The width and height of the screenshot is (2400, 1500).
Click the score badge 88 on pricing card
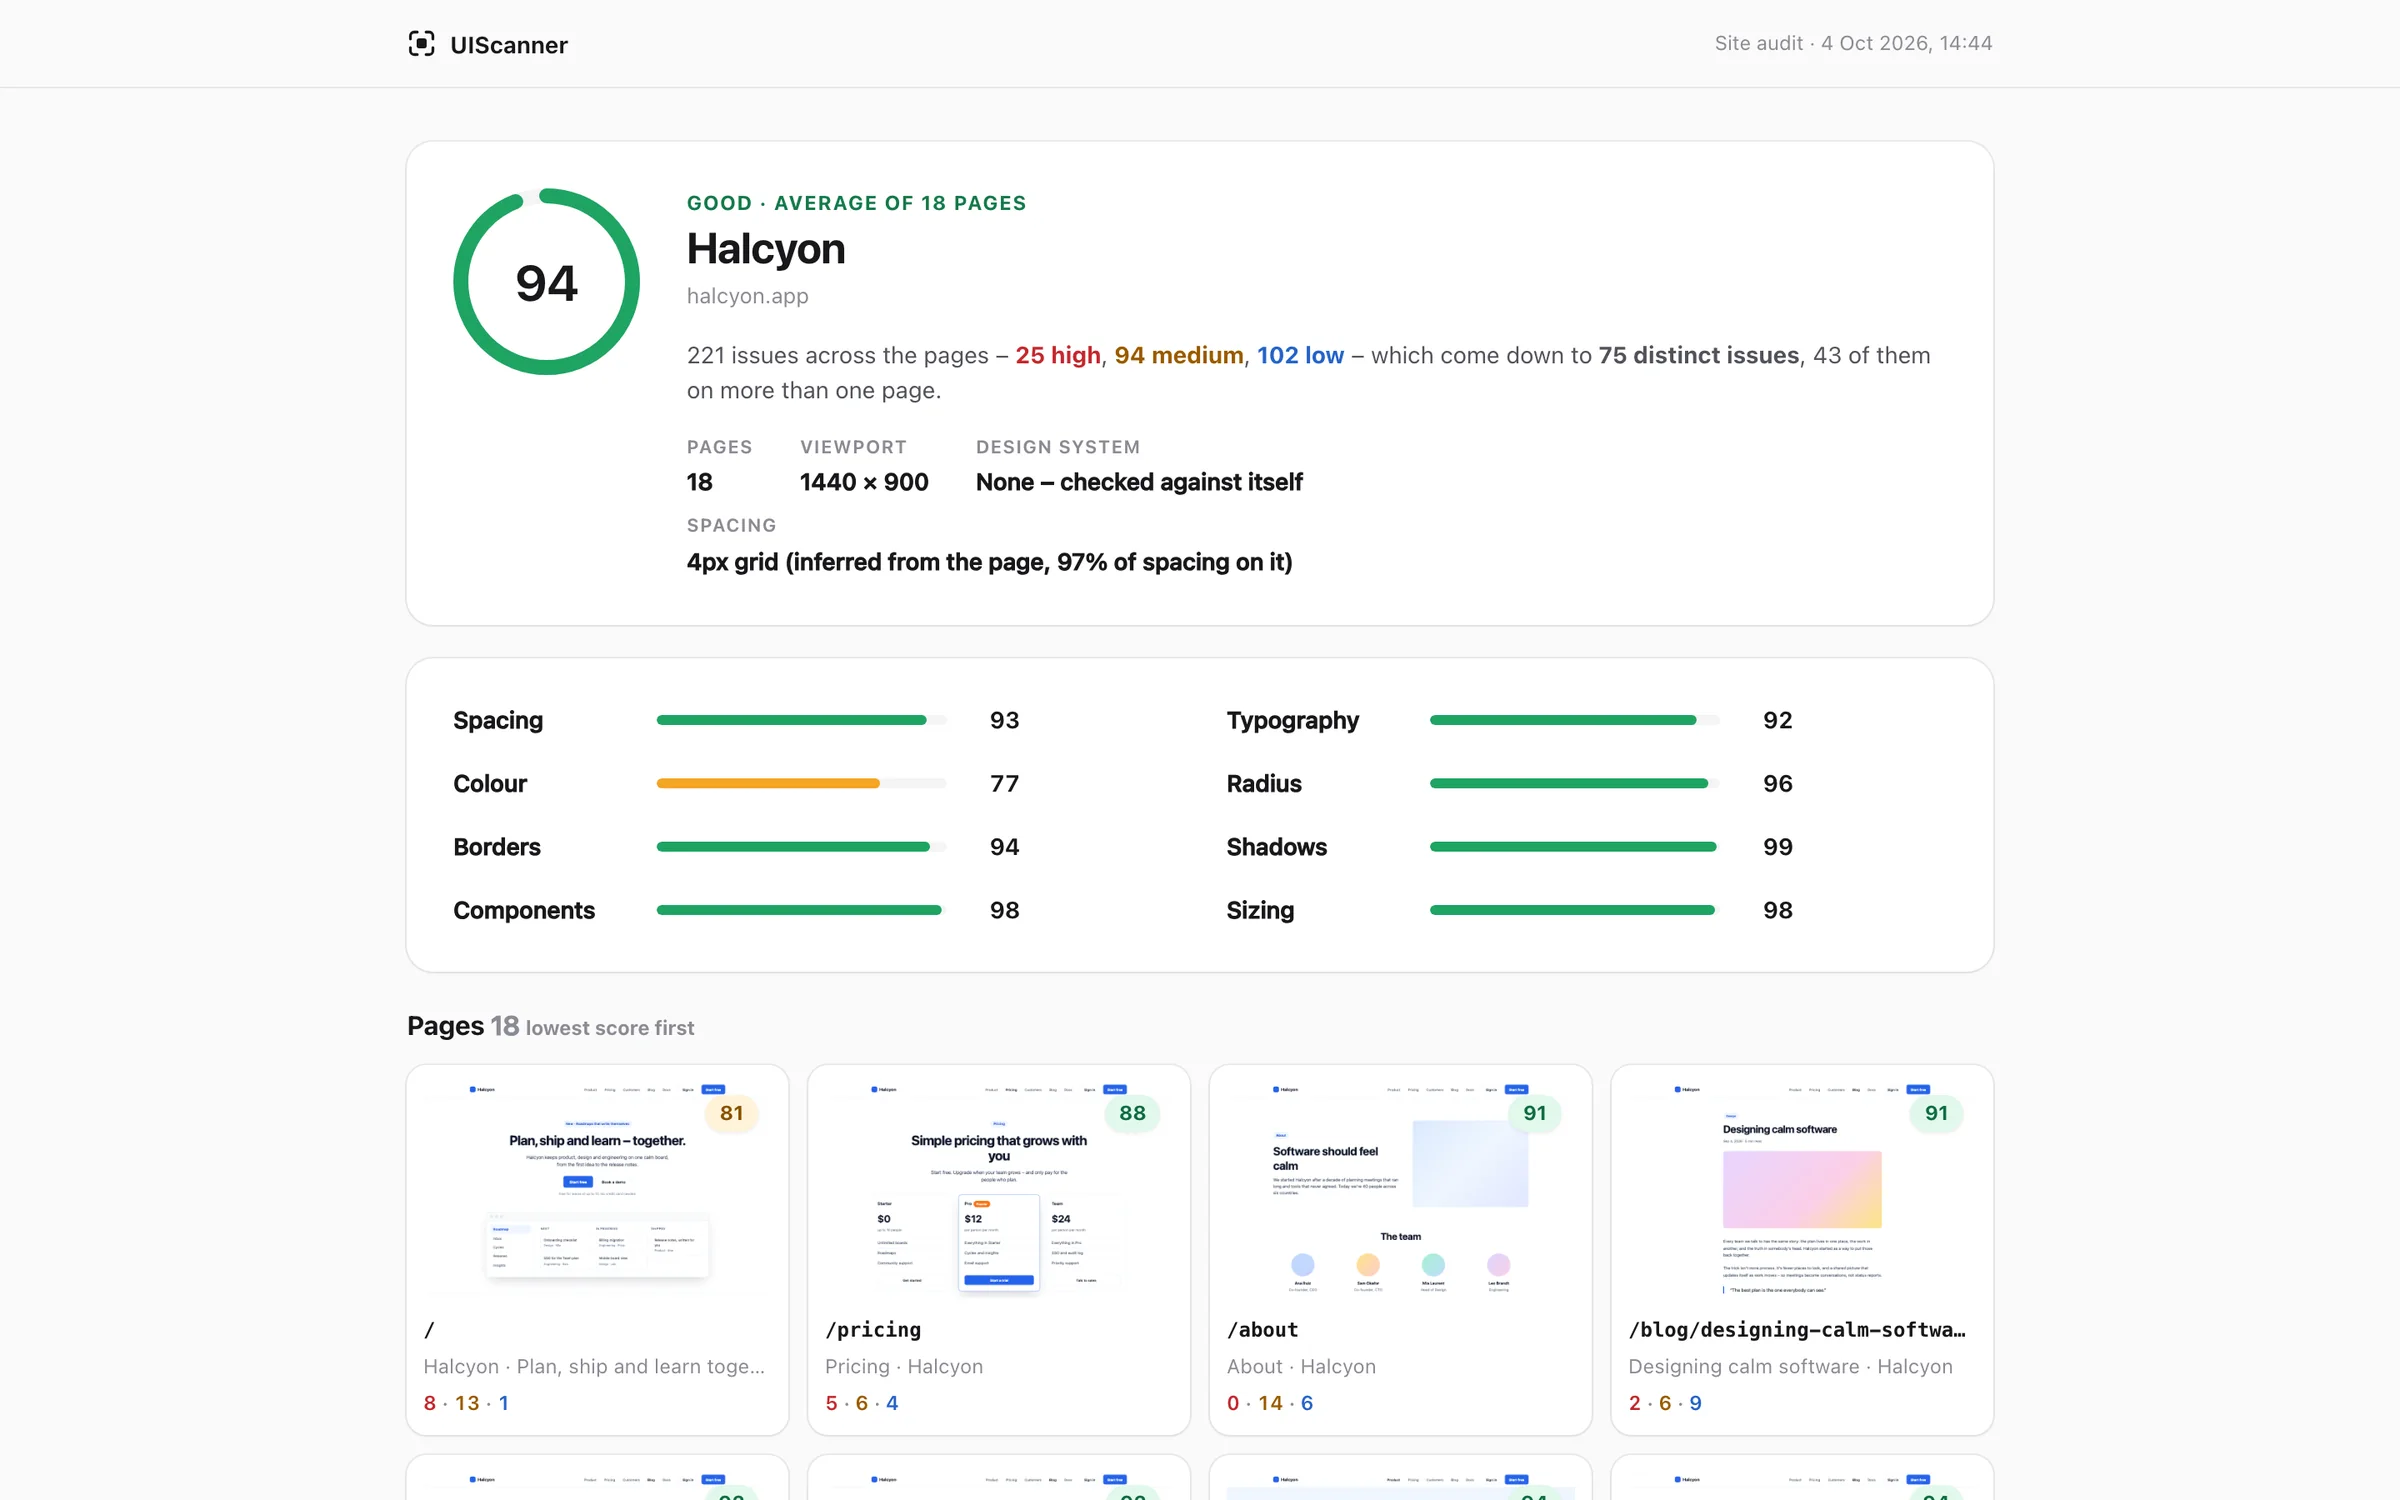coord(1132,1113)
